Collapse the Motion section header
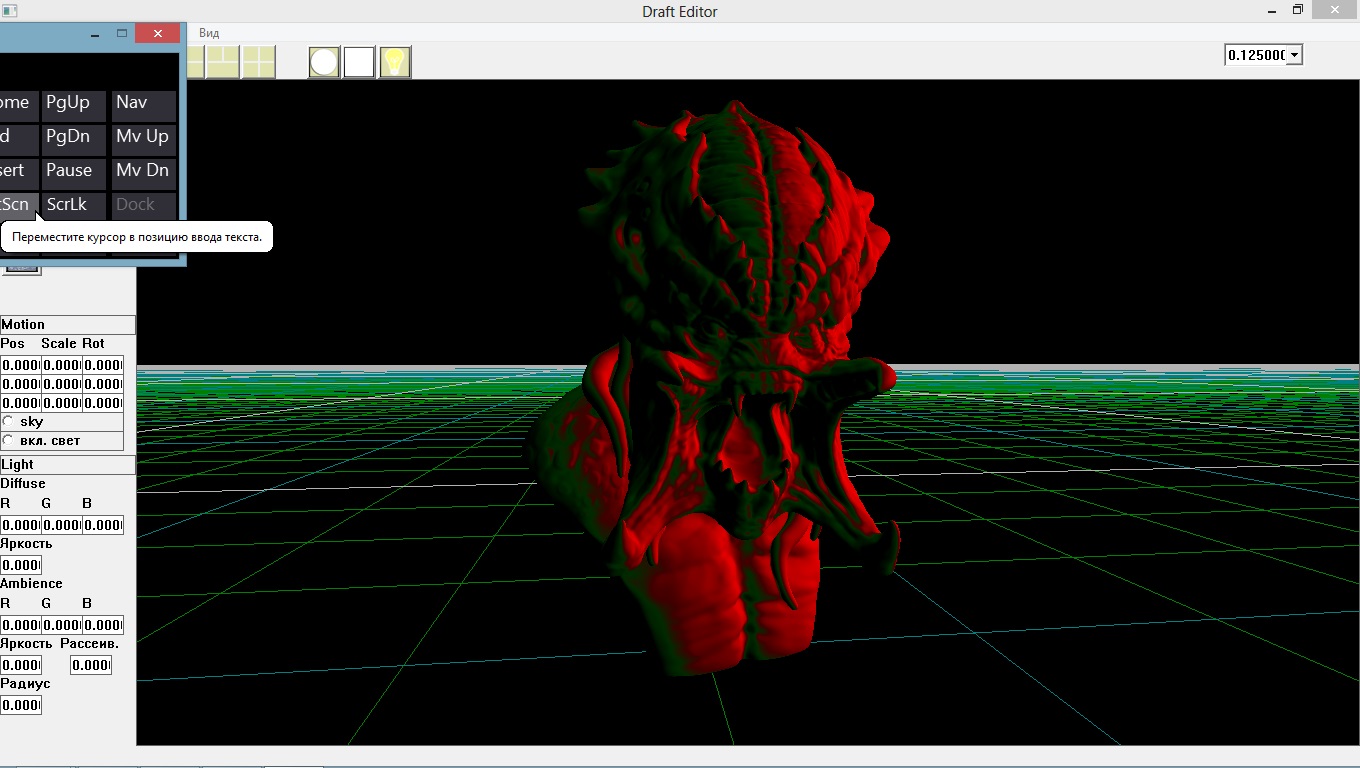Screen dimensions: 1360x768 tap(67, 325)
